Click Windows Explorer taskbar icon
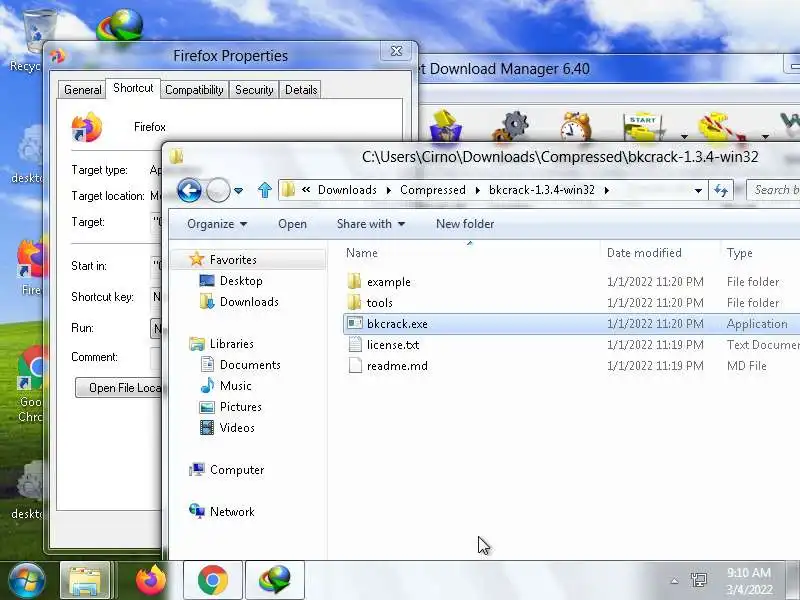Image resolution: width=800 pixels, height=600 pixels. pyautogui.click(x=85, y=581)
